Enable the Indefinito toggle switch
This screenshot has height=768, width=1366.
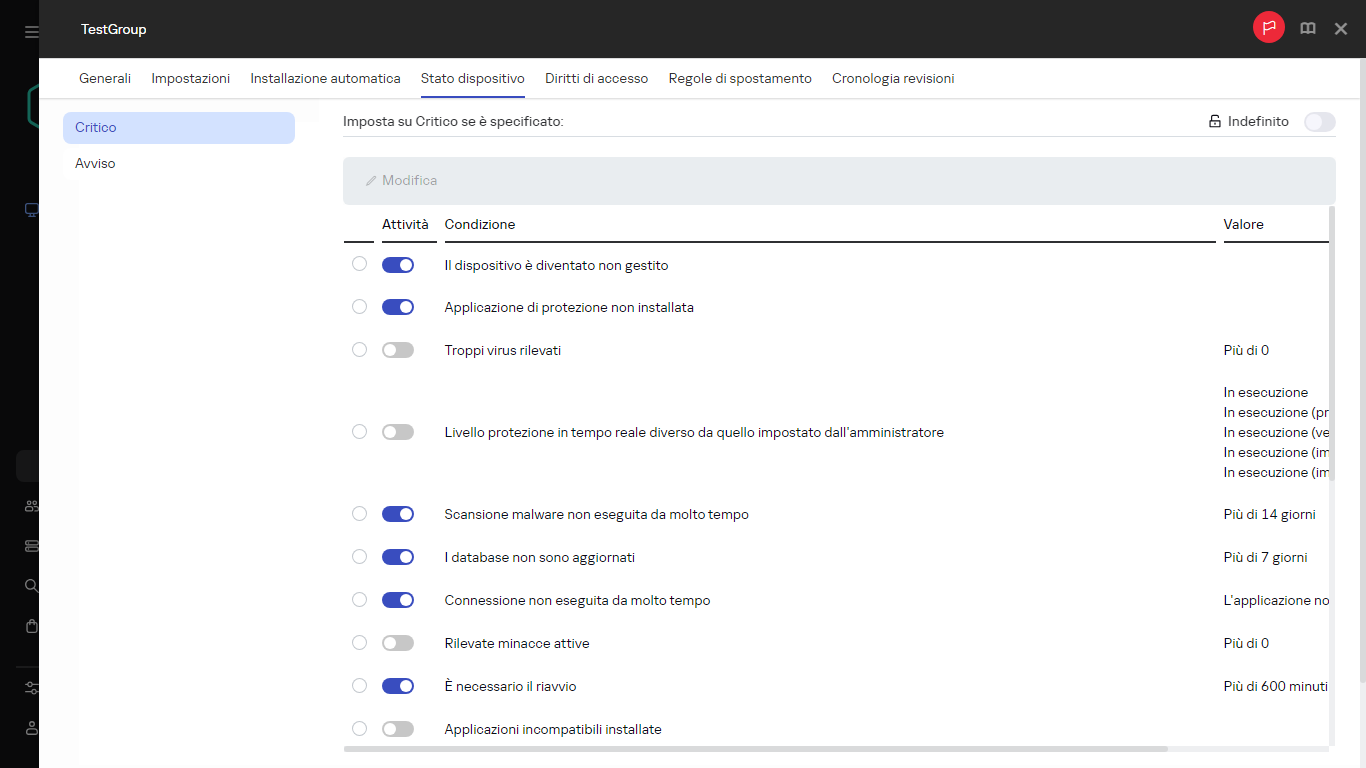click(x=1319, y=121)
